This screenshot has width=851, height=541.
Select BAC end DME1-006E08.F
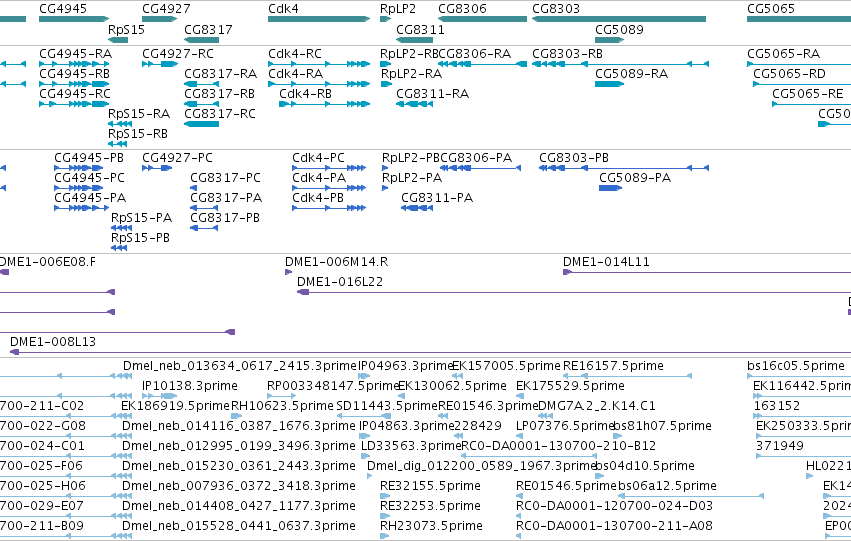tap(4, 272)
